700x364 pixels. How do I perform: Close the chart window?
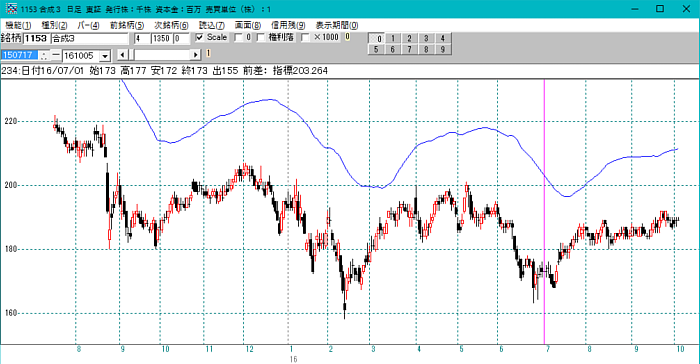coord(686,9)
